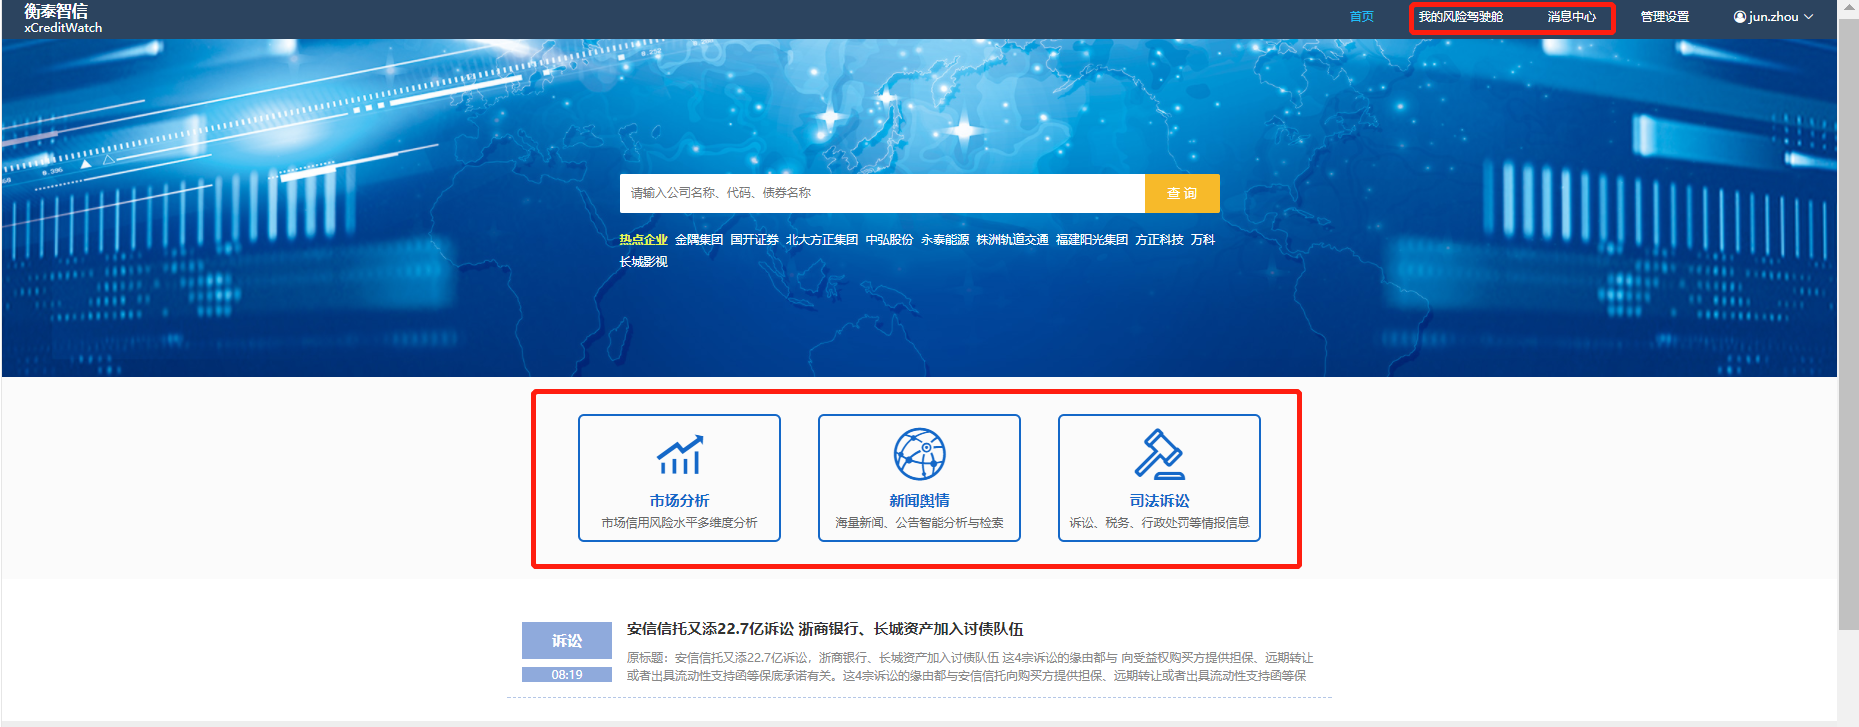The width and height of the screenshot is (1859, 727).
Task: Click the judicial litigation gavel icon
Action: [x=1159, y=454]
